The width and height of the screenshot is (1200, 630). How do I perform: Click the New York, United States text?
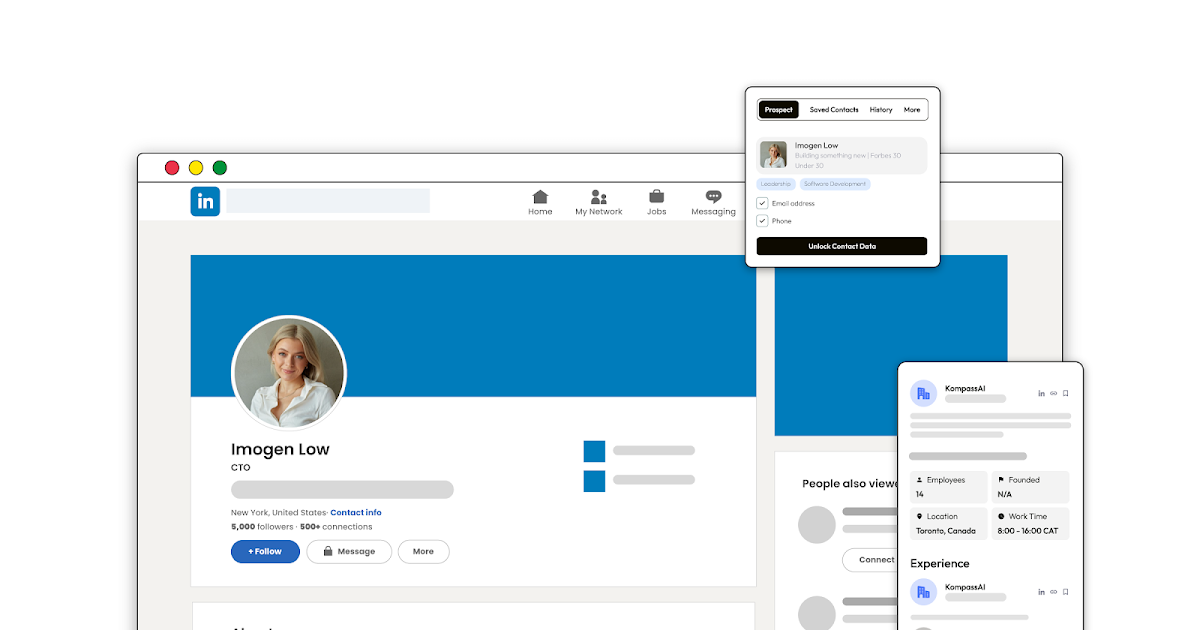coord(279,513)
